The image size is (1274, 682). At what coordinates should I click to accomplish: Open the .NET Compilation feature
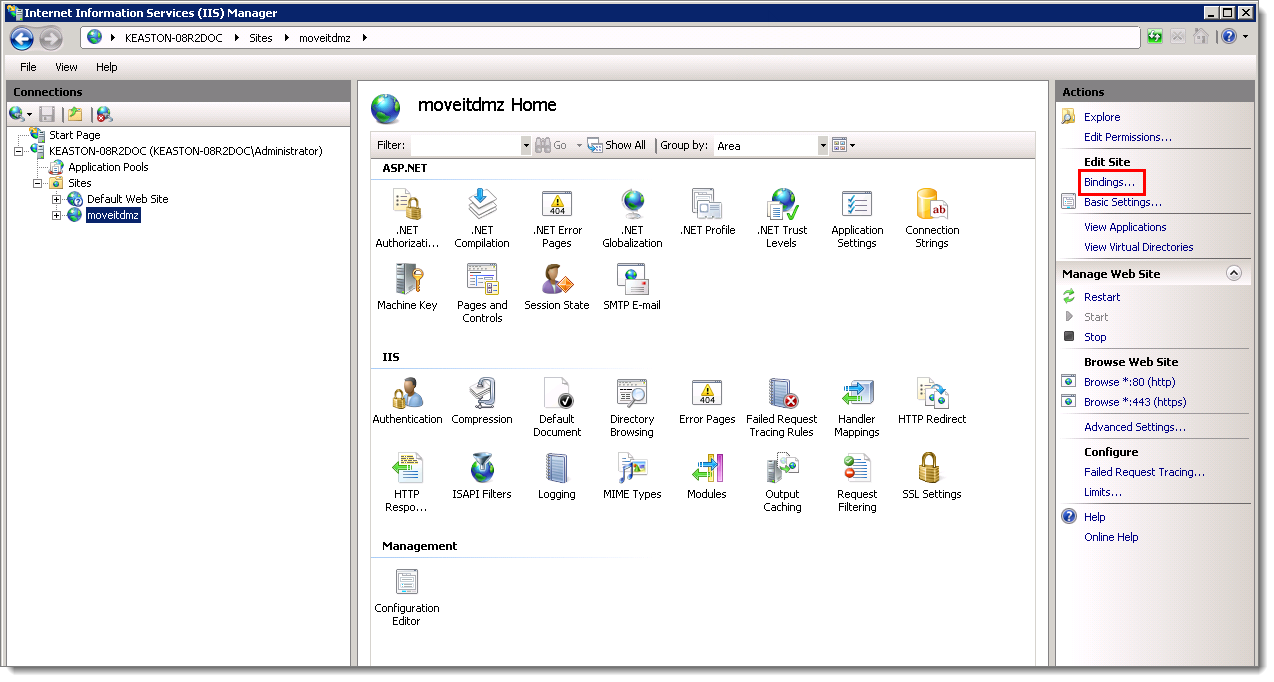pos(482,211)
